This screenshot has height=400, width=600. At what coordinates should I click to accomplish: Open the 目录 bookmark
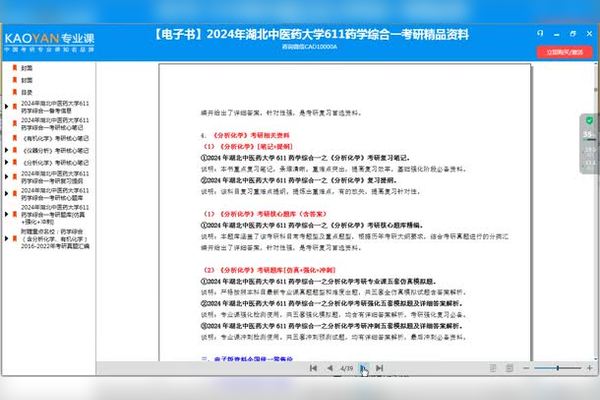click(27, 92)
